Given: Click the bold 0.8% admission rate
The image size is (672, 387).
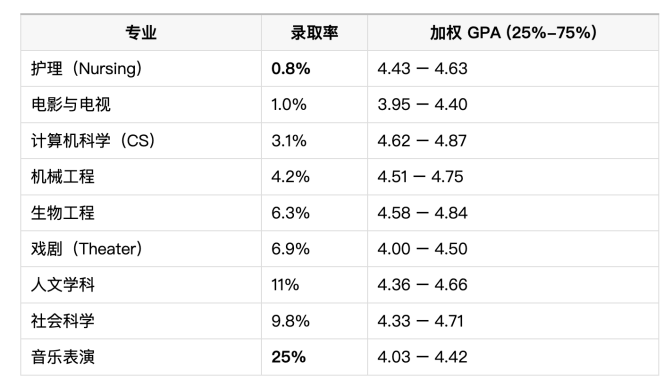Looking at the screenshot, I should click(x=291, y=69).
